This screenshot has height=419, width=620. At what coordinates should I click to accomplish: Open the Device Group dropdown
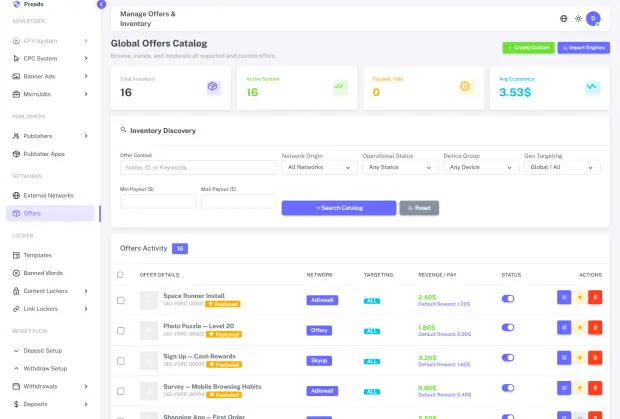tap(481, 167)
